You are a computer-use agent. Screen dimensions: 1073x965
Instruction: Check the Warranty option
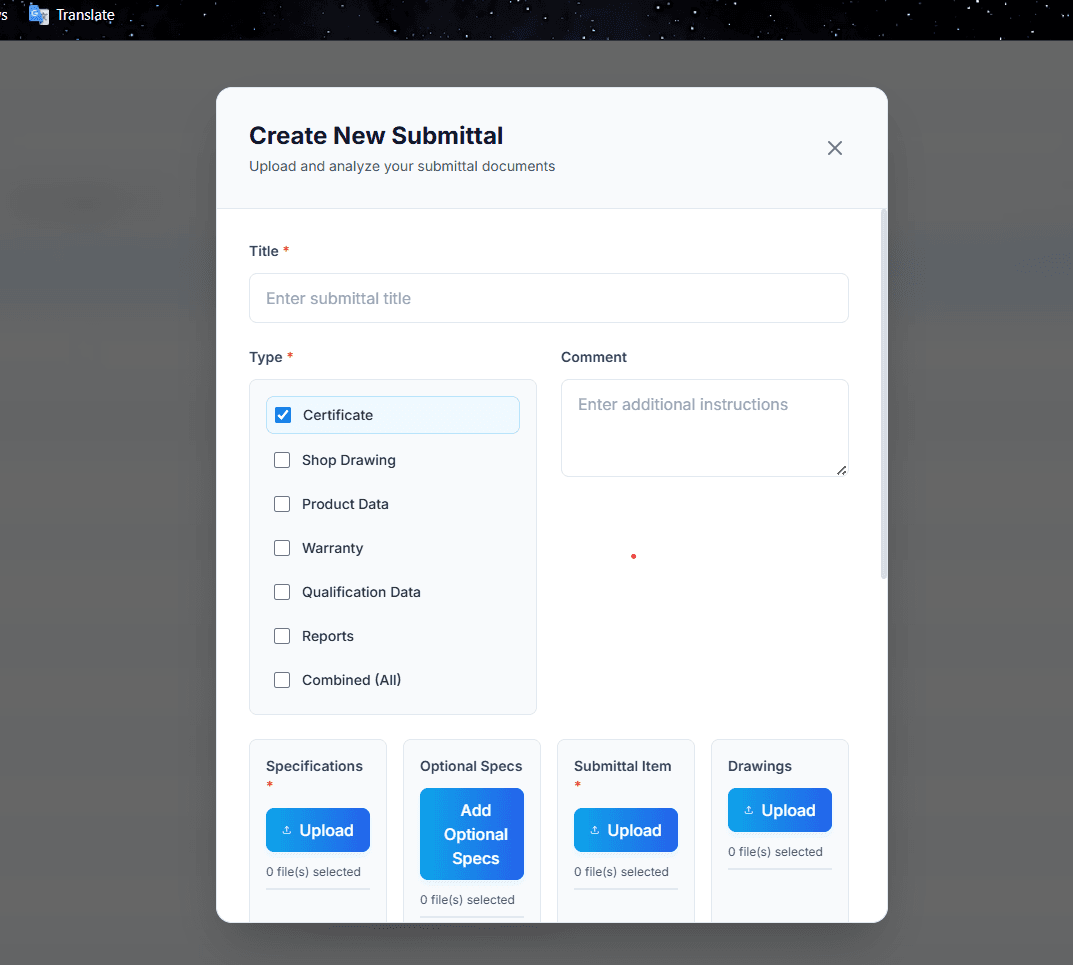point(282,548)
